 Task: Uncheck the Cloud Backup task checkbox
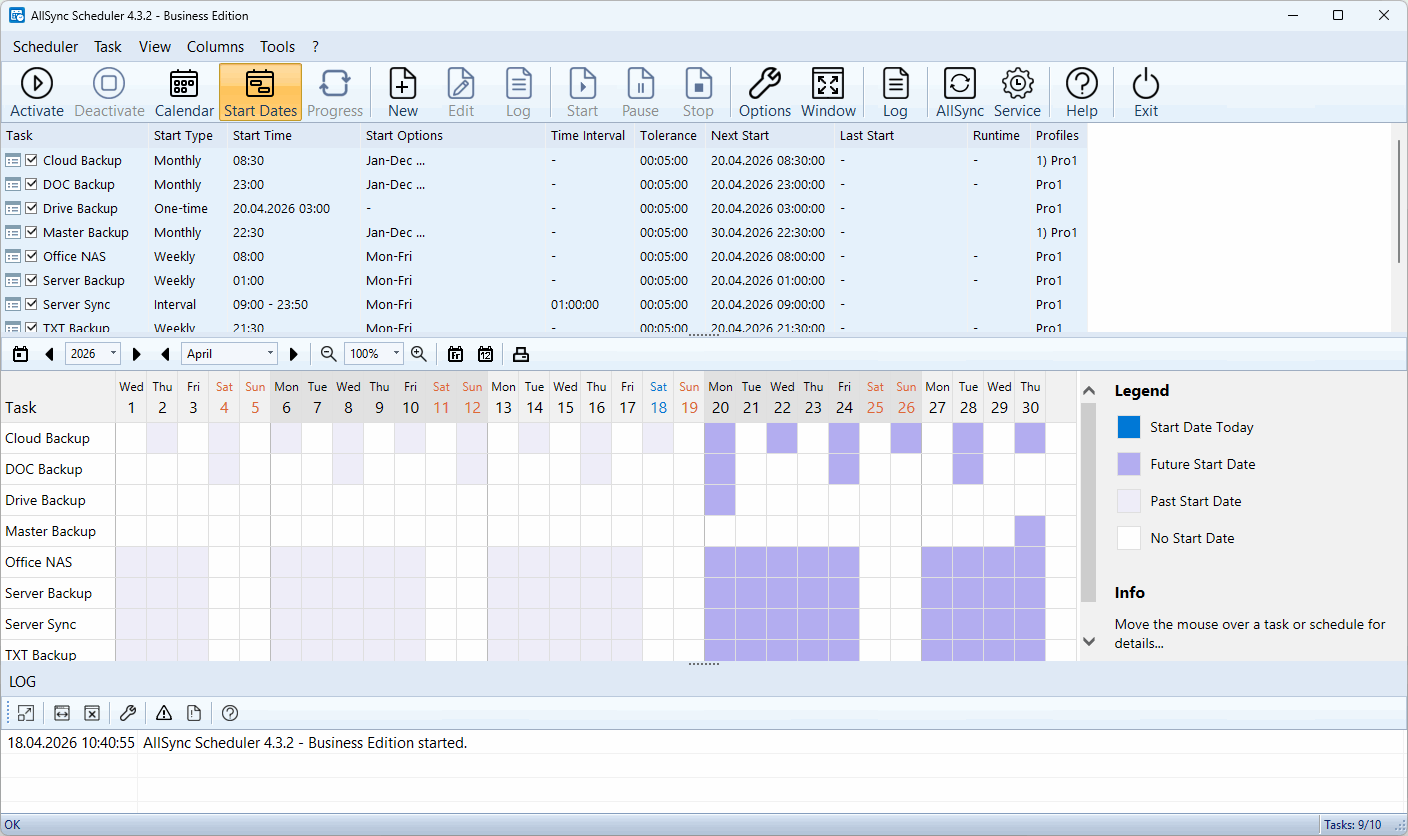tap(32, 160)
